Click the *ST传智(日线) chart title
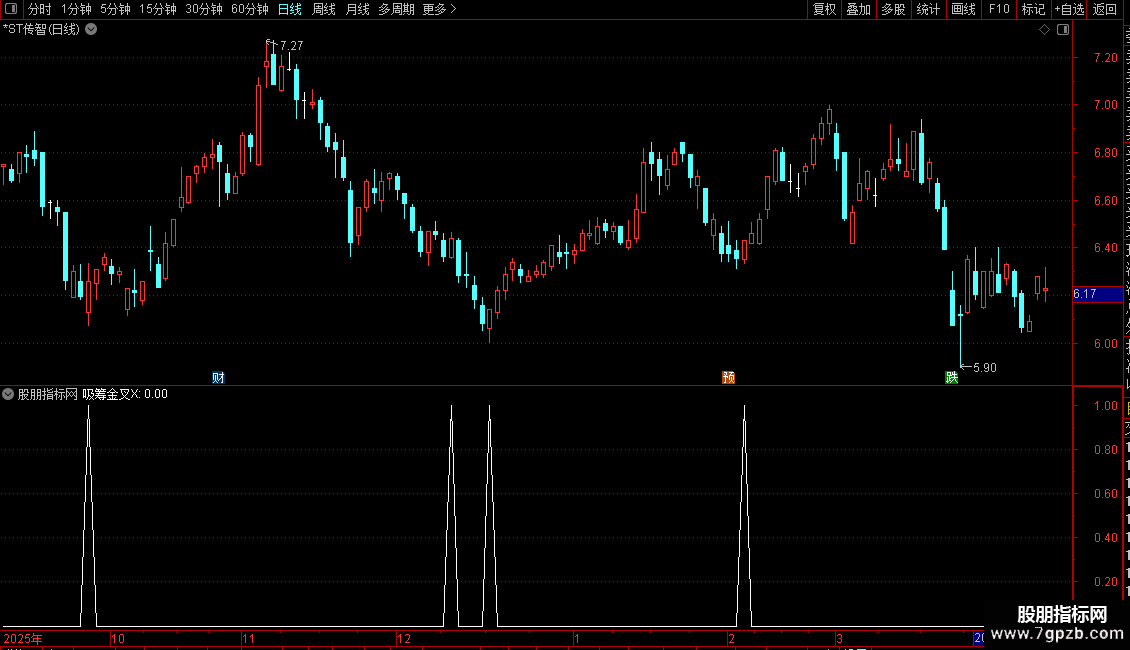The image size is (1130, 650). [x=41, y=30]
